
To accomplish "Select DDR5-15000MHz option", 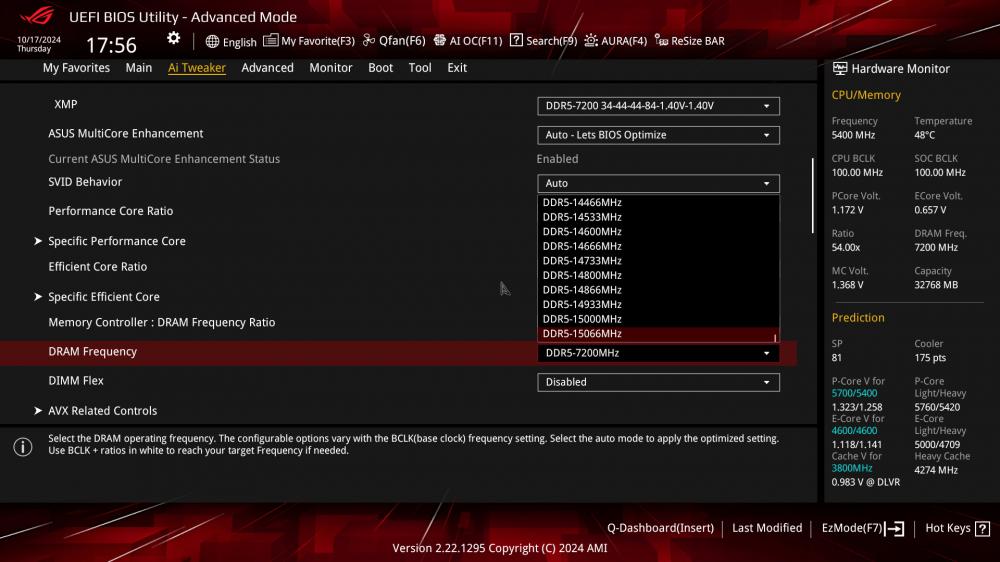I will [658, 319].
